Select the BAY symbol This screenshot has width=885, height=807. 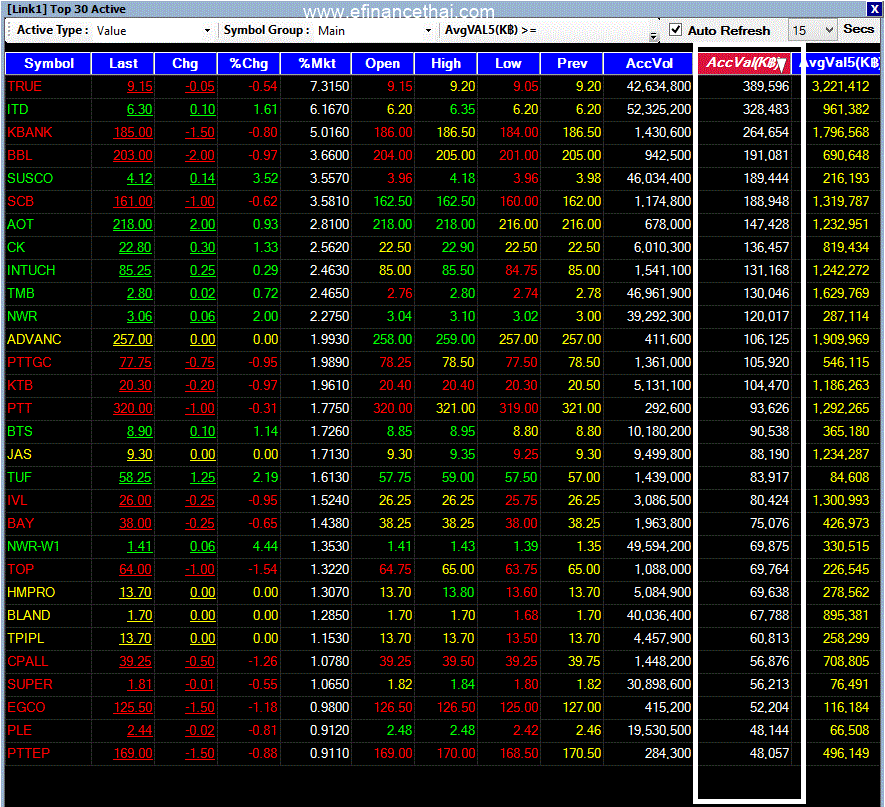pos(20,523)
